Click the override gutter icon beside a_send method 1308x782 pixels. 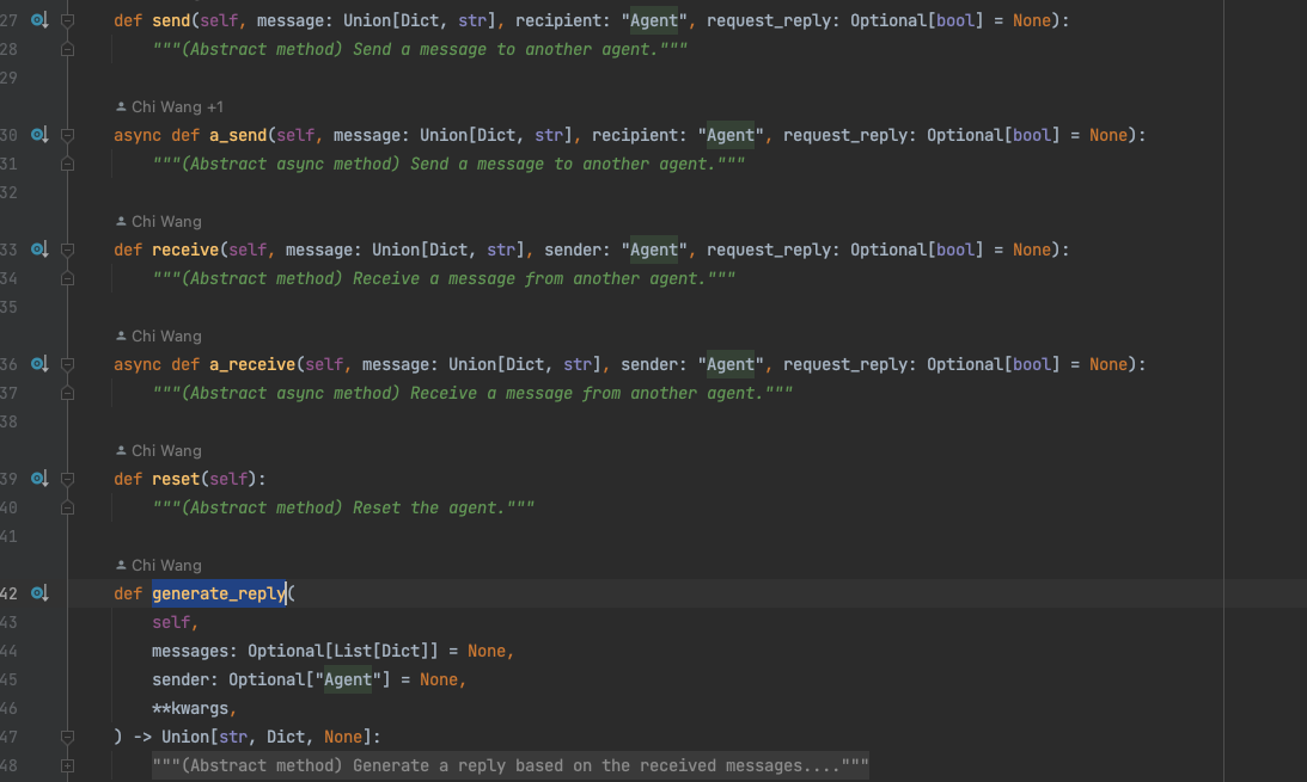(x=39, y=135)
